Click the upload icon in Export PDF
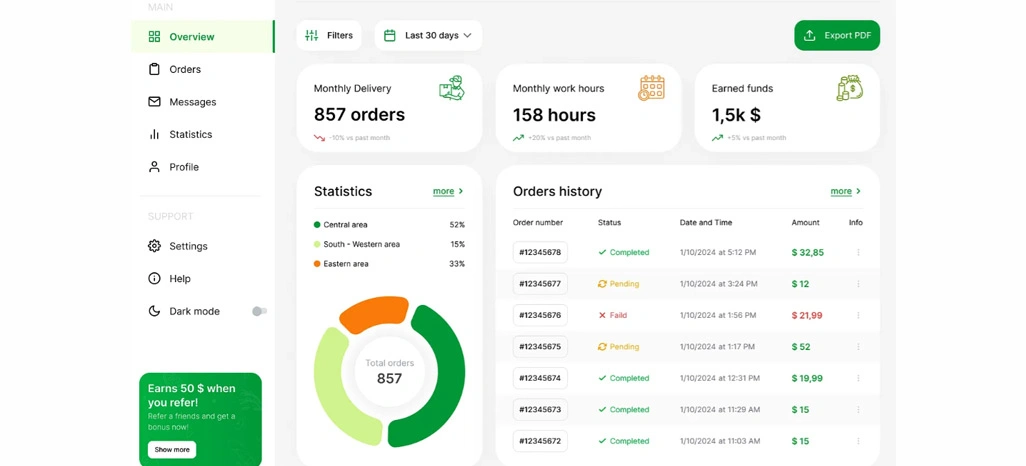 [809, 35]
